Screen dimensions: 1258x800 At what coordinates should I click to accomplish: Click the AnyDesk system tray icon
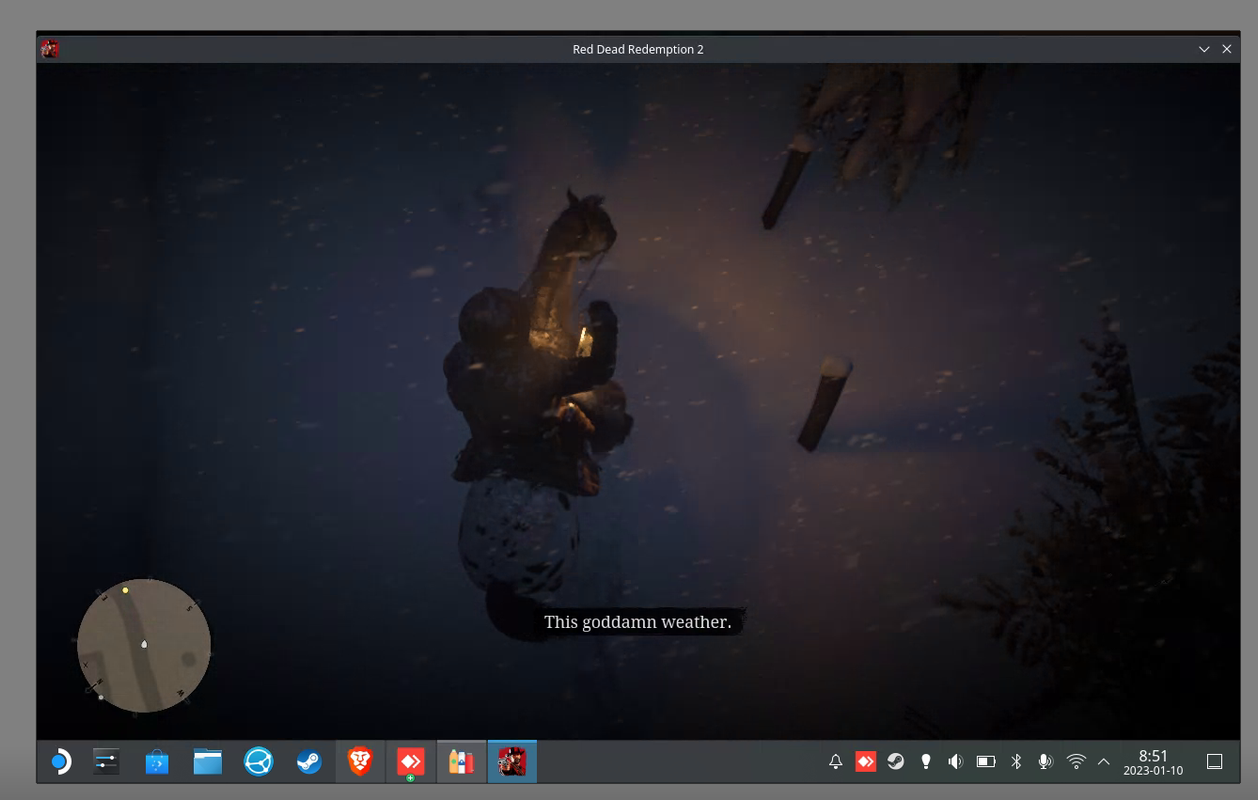coord(866,762)
